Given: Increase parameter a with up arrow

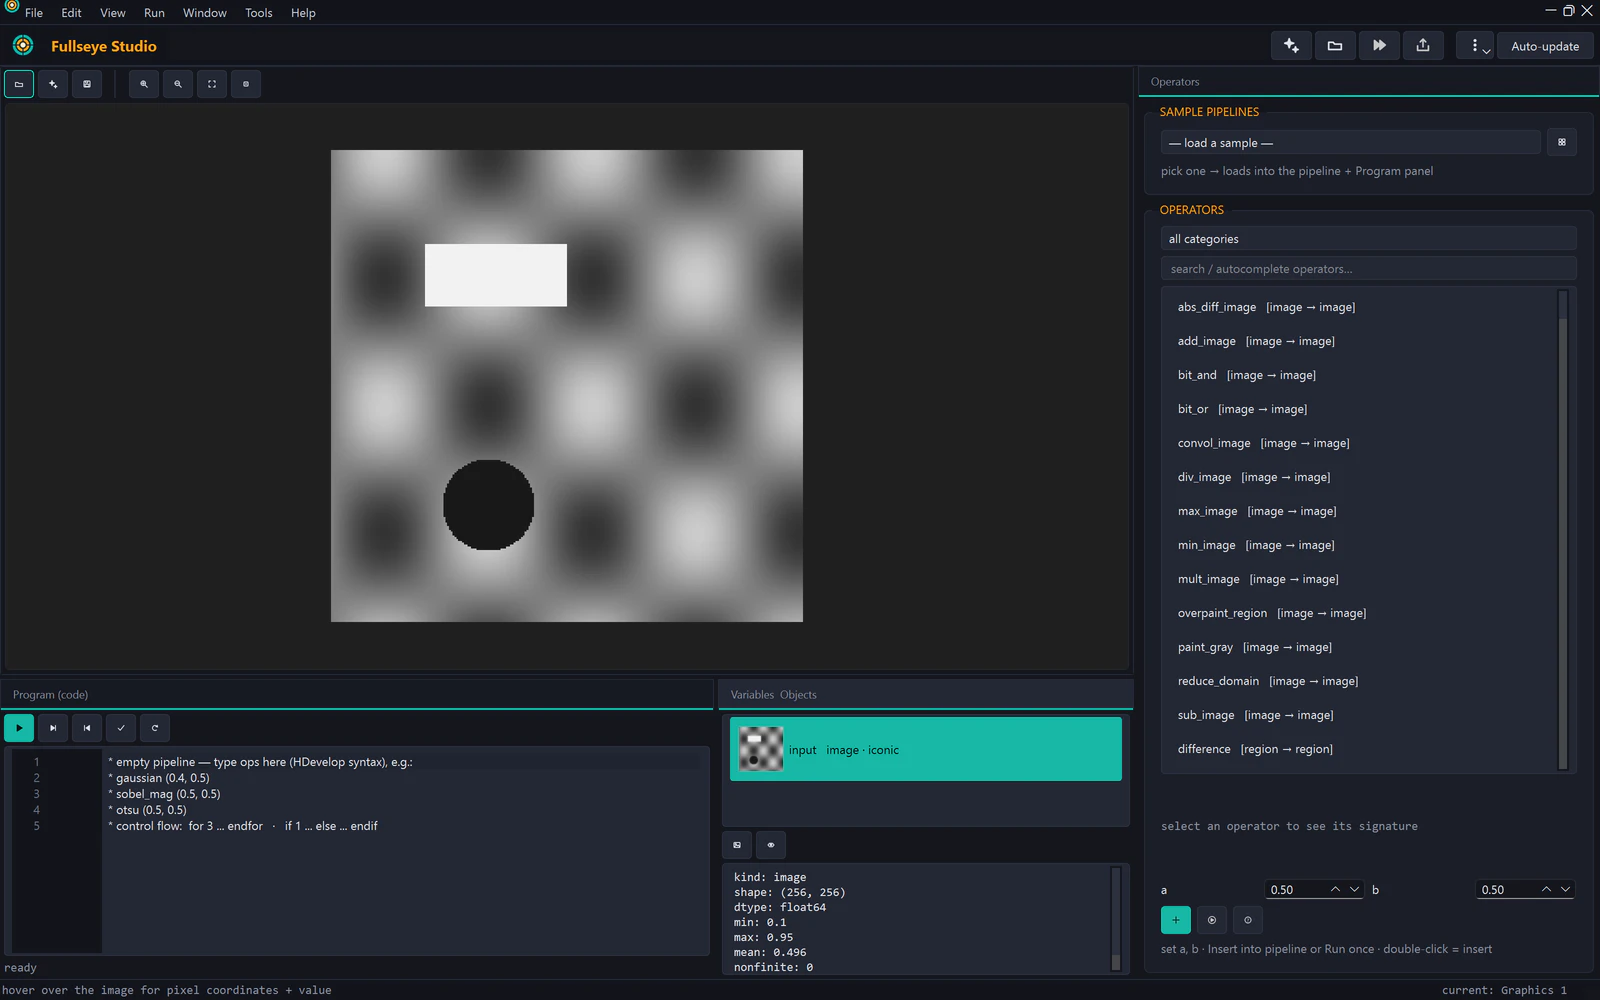Looking at the screenshot, I should click(1335, 890).
